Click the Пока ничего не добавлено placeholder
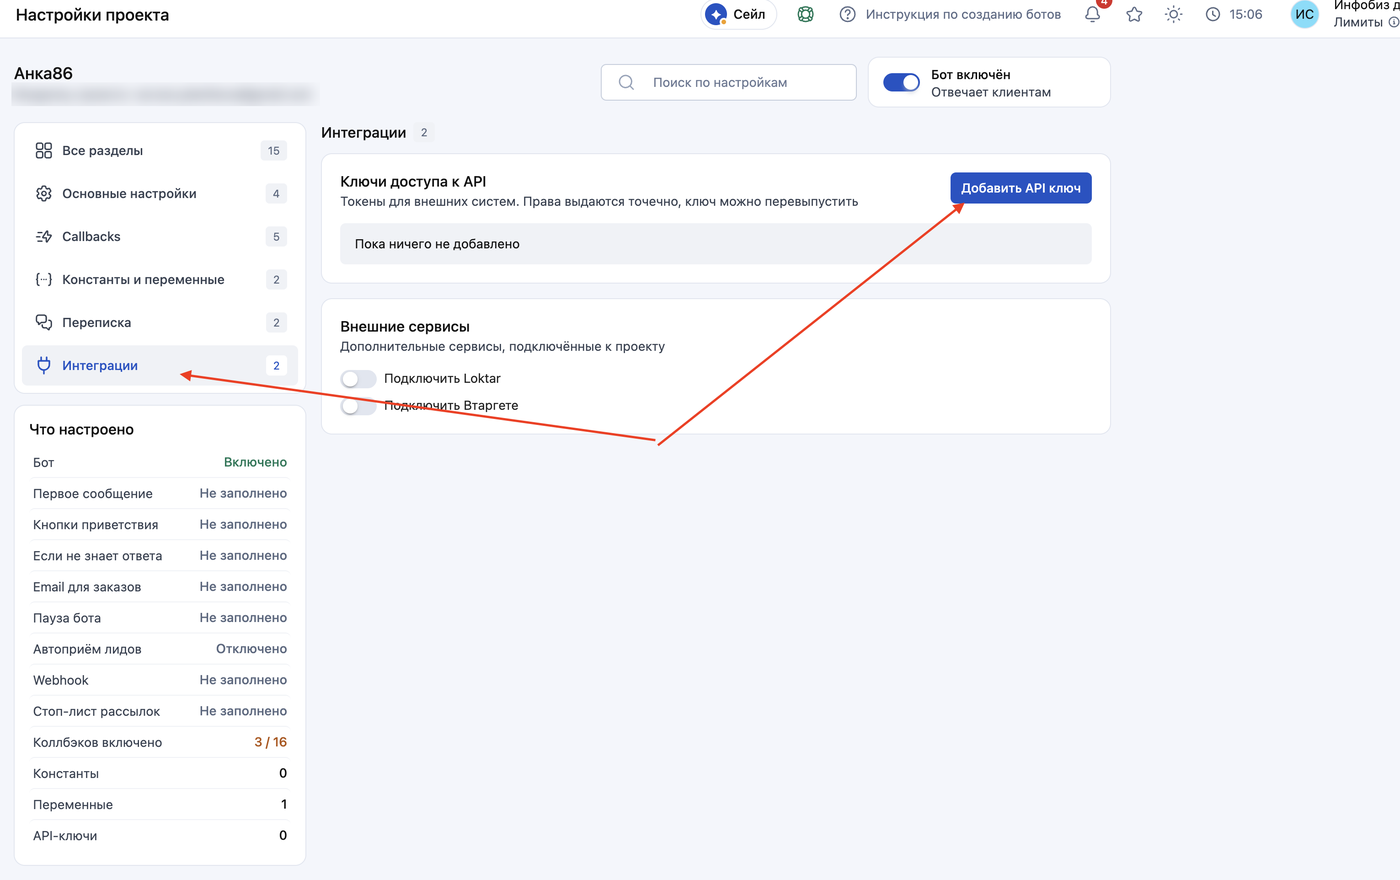This screenshot has height=880, width=1400. (716, 244)
